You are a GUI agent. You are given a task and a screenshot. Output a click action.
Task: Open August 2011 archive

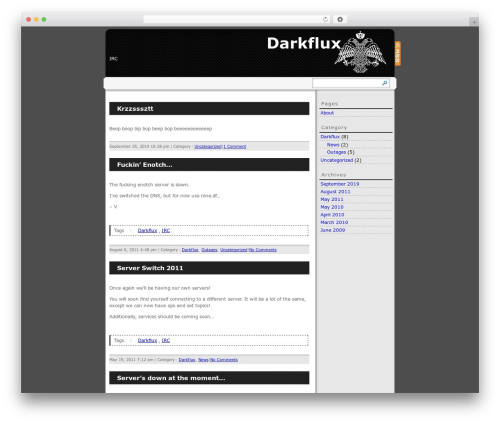click(x=335, y=192)
